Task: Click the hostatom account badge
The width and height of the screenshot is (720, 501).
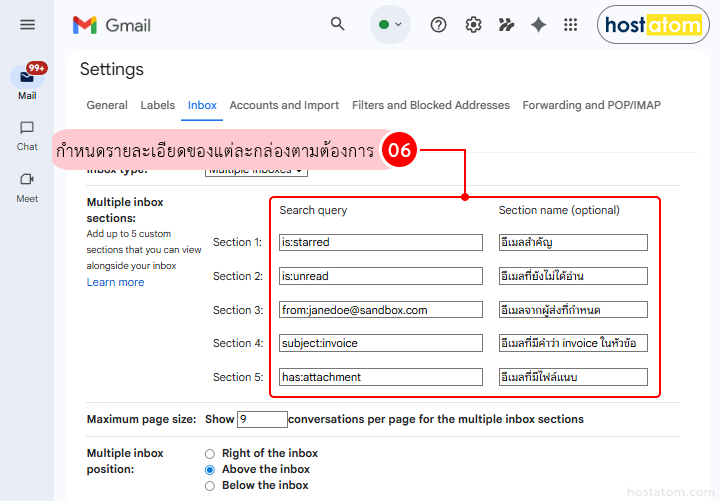Action: point(653,25)
